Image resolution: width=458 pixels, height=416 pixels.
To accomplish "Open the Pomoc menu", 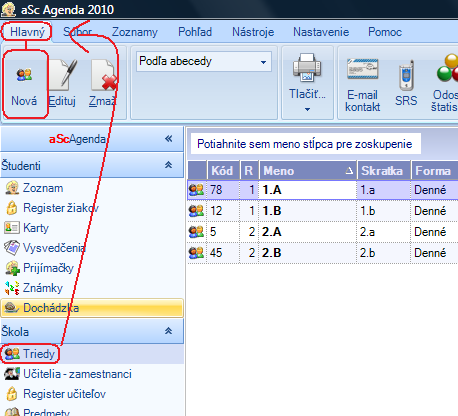I will point(385,32).
